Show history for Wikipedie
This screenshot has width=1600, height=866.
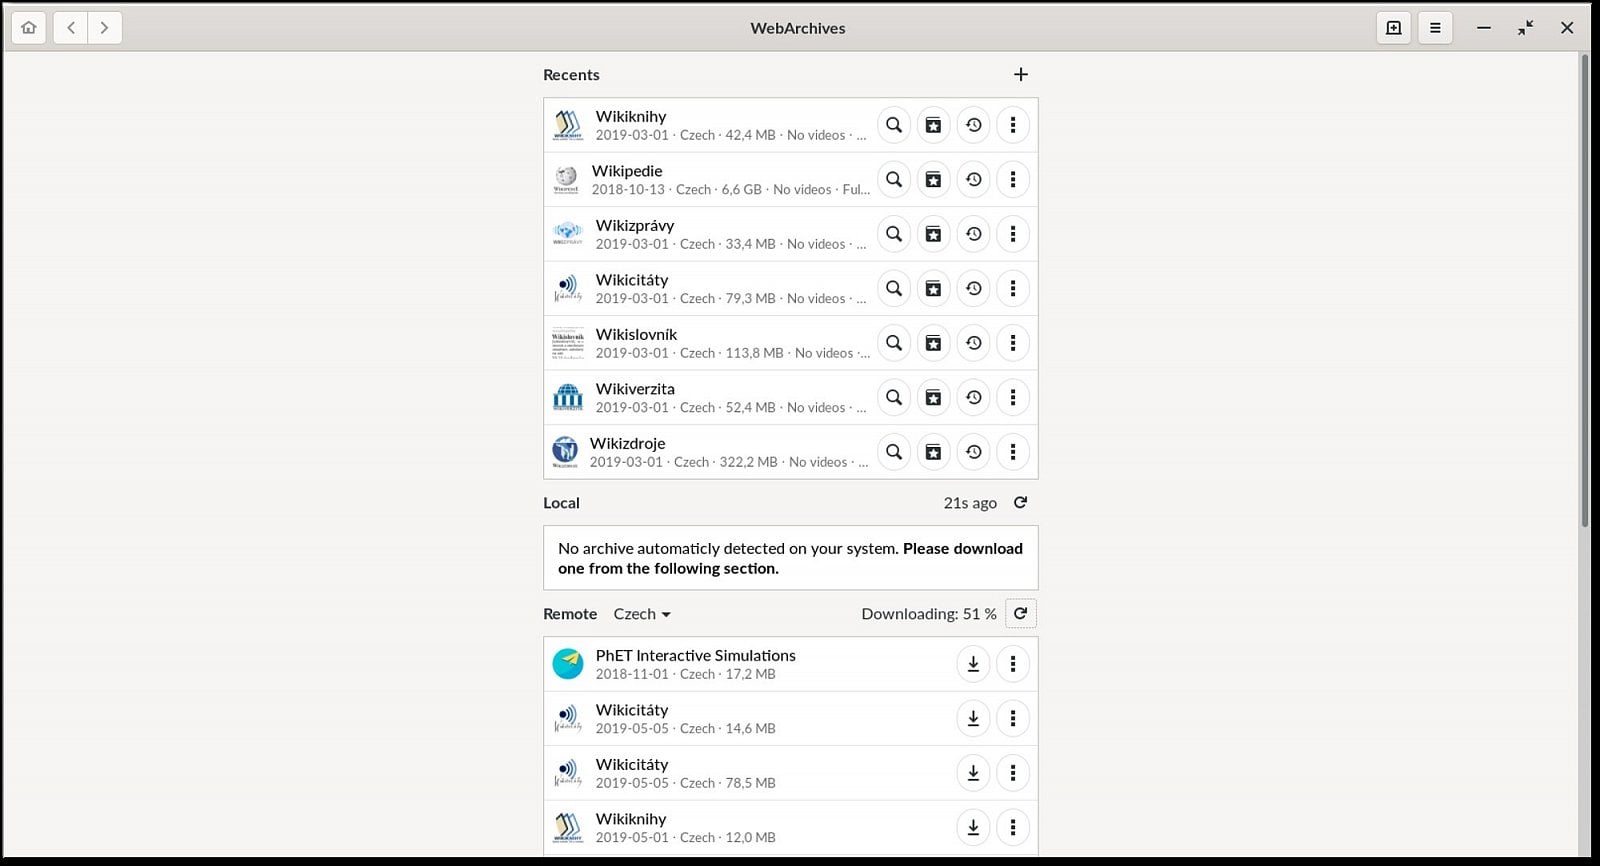tap(973, 179)
